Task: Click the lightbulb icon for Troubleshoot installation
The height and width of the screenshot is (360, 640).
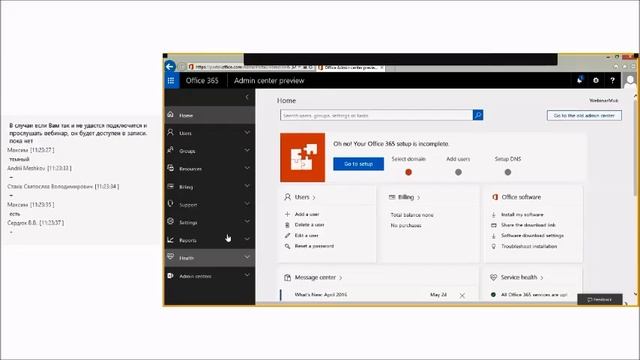Action: point(493,247)
